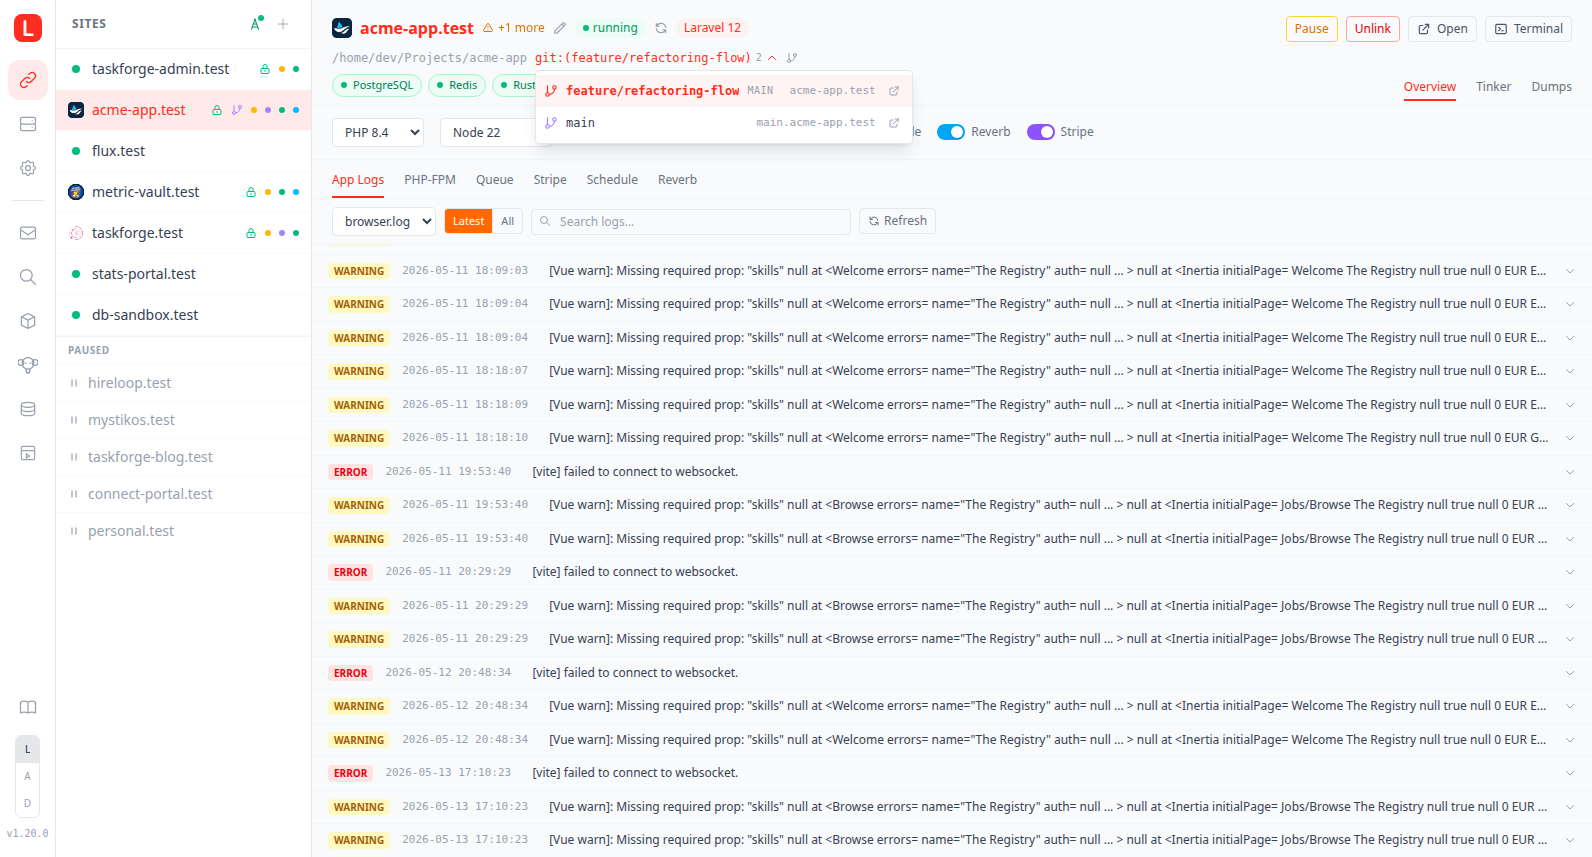Image resolution: width=1592 pixels, height=857 pixels.
Task: Open the Node 22 version dropdown
Action: (x=488, y=132)
